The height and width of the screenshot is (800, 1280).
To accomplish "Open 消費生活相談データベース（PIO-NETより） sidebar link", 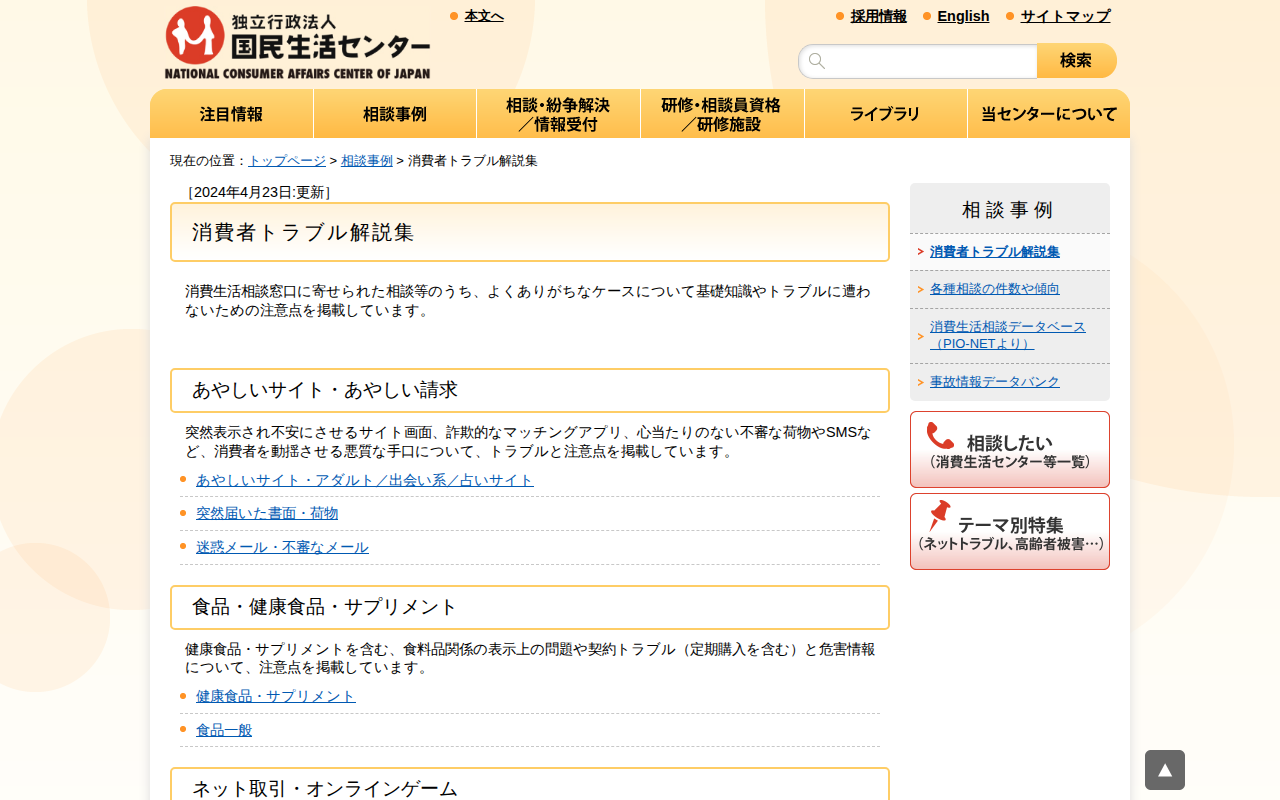I will click(x=1008, y=335).
